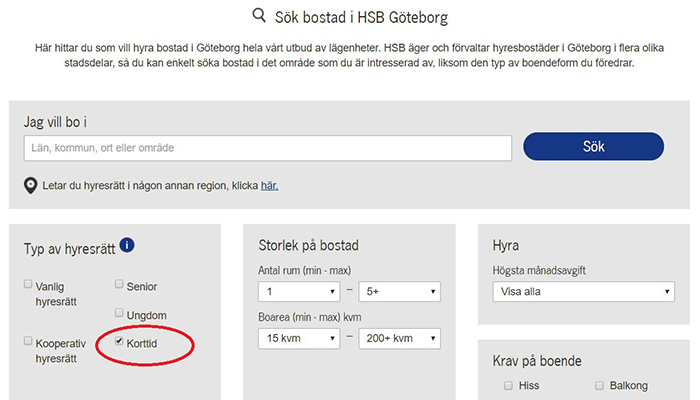
Task: Follow the 'här' link for other regions
Action: pos(269,186)
